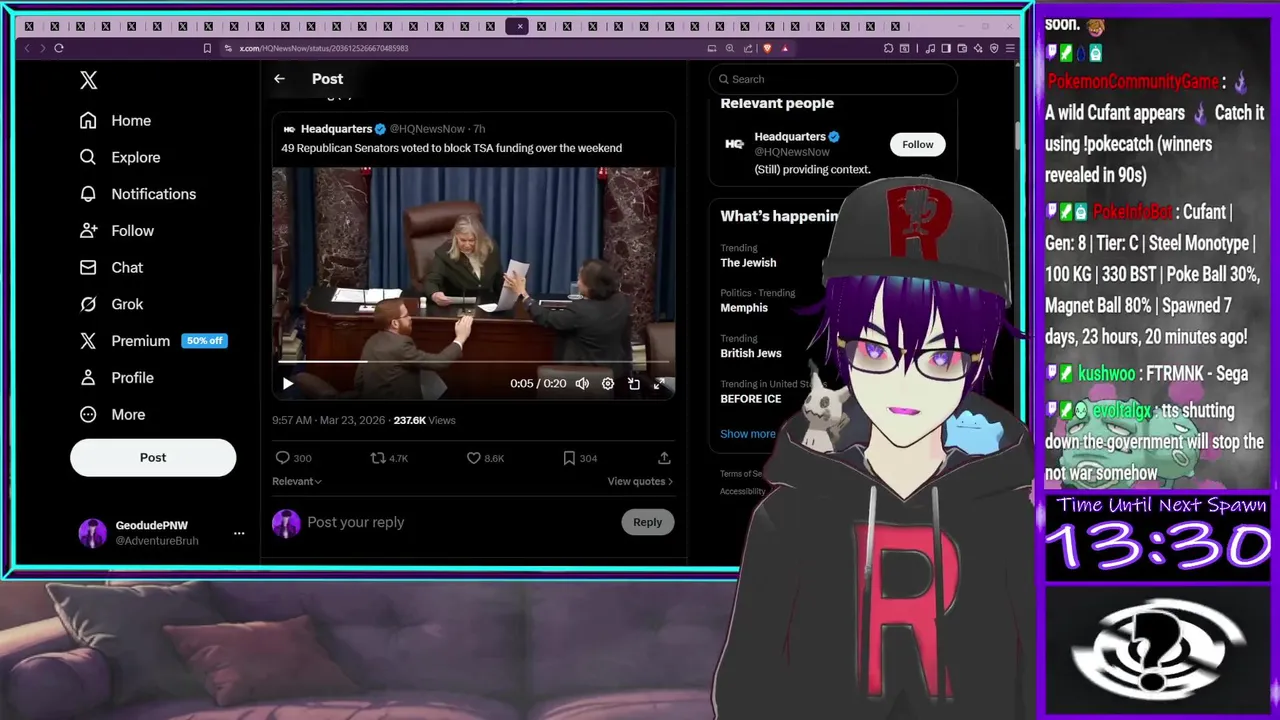Image resolution: width=1280 pixels, height=720 pixels.
Task: Open Chat in the sidebar
Action: click(112, 268)
